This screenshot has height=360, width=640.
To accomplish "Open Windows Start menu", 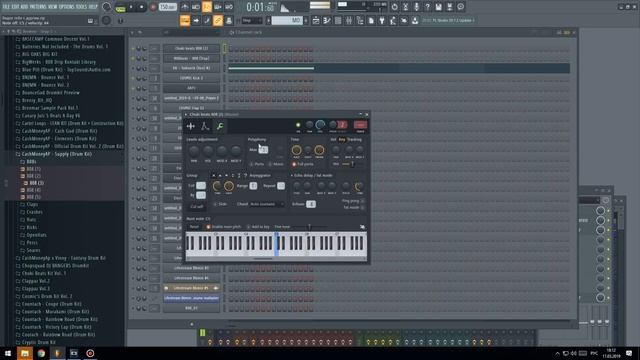I will [8, 353].
